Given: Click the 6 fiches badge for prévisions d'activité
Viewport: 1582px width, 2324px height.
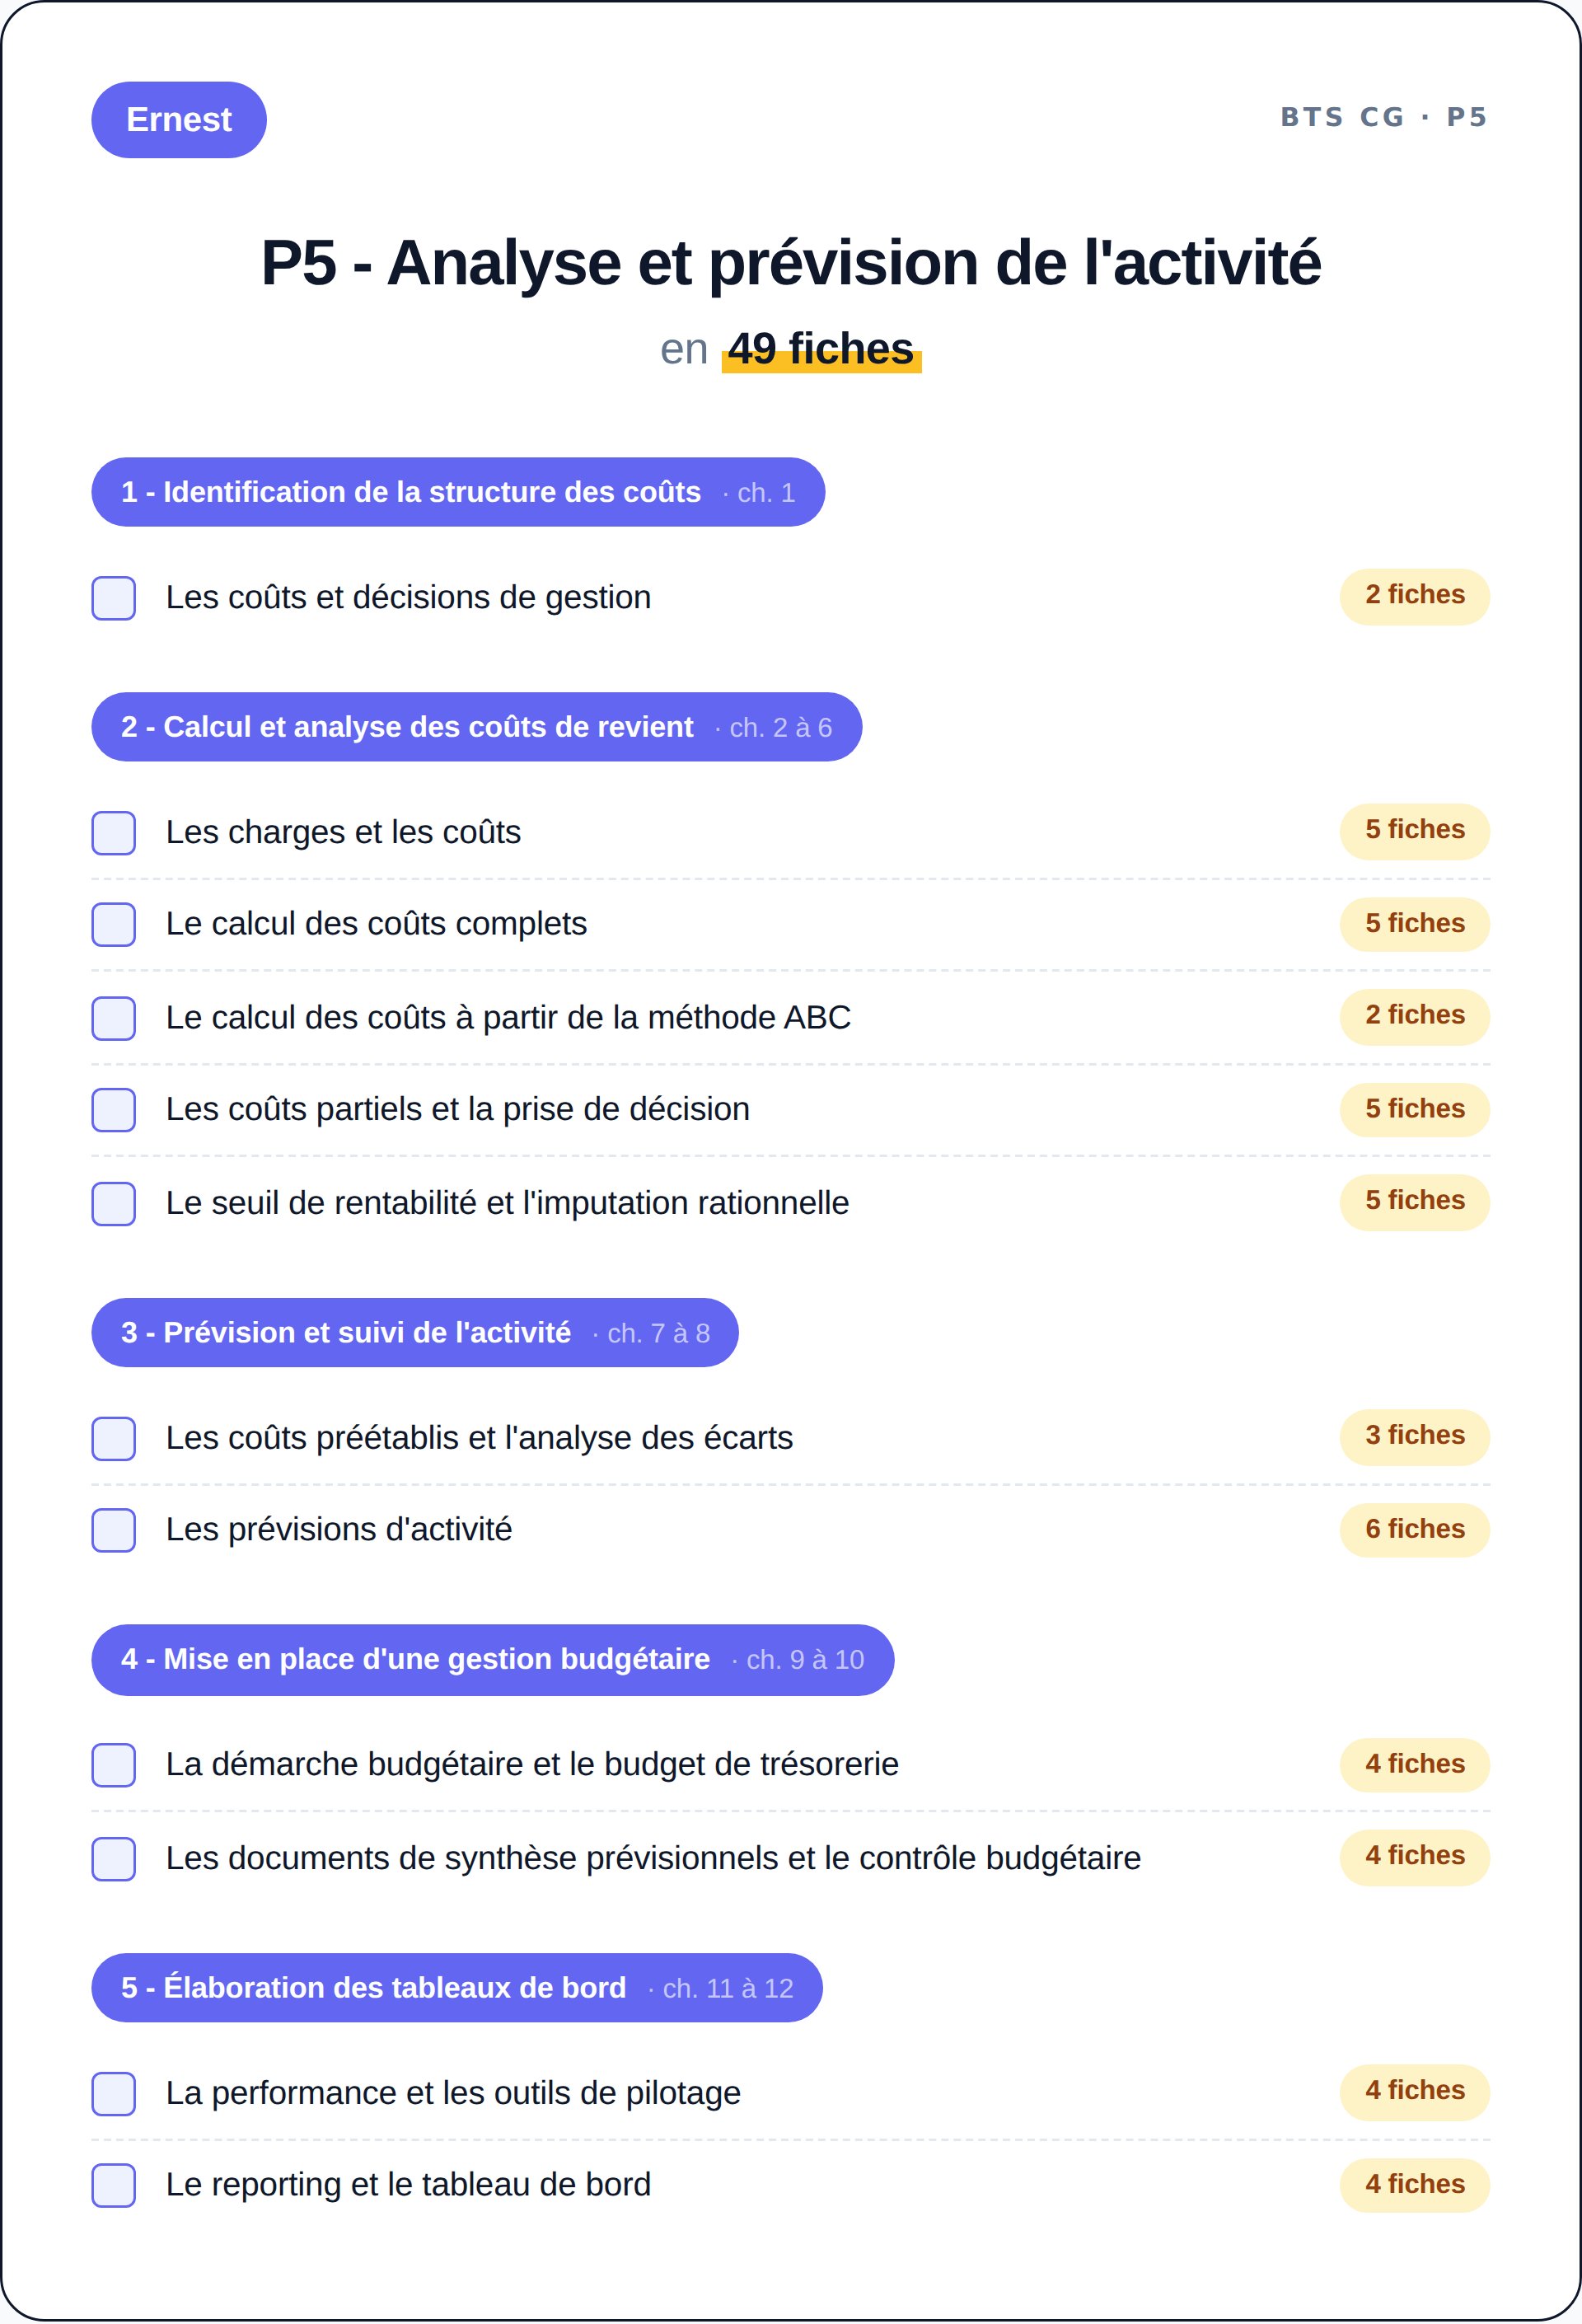Looking at the screenshot, I should [1415, 1530].
